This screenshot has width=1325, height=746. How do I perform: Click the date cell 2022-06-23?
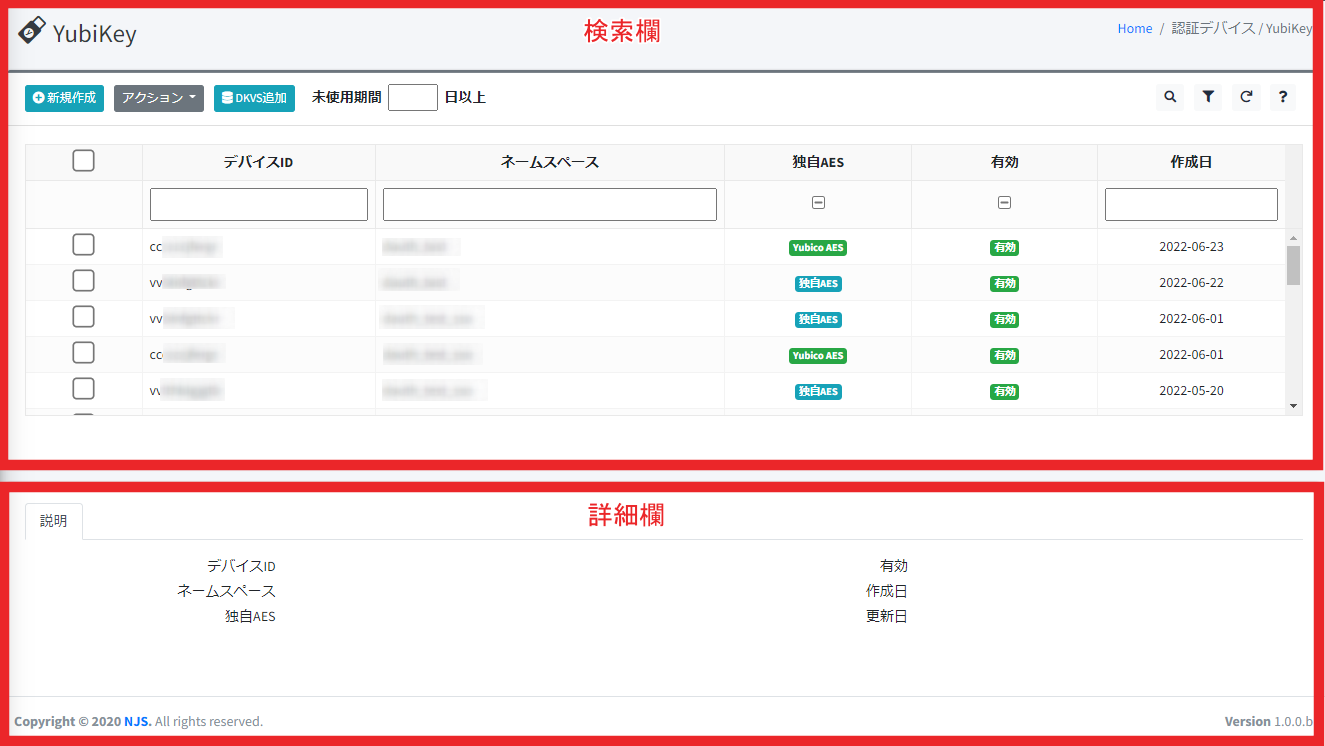pyautogui.click(x=1191, y=246)
